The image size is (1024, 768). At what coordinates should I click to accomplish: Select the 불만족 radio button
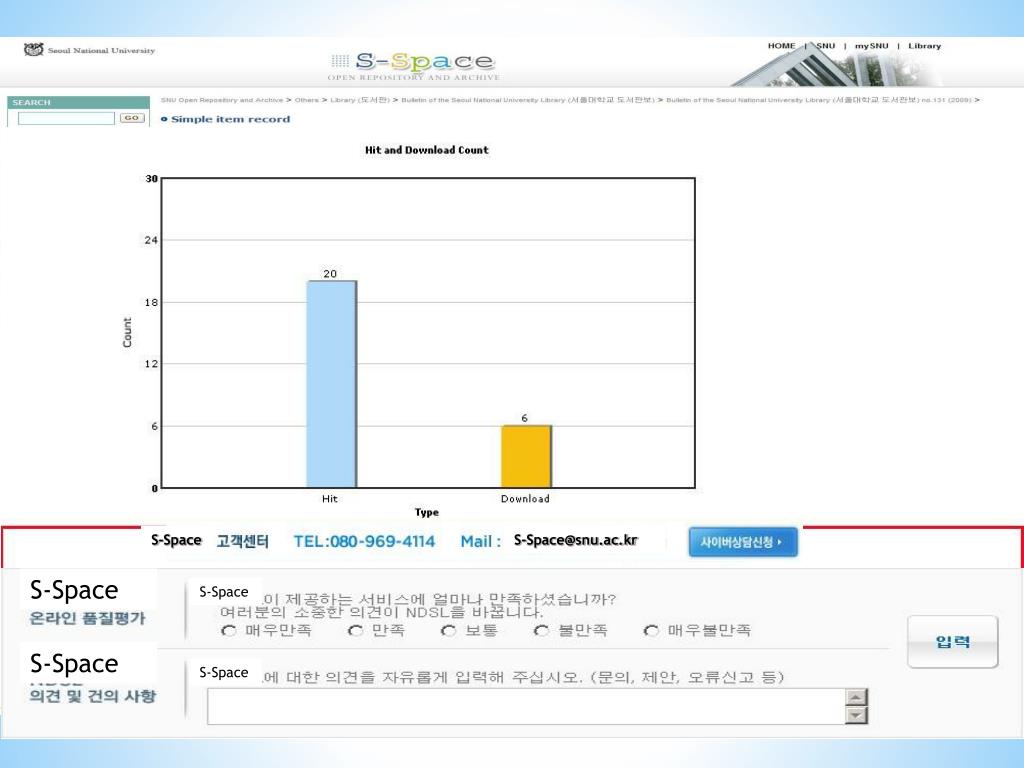[541, 630]
